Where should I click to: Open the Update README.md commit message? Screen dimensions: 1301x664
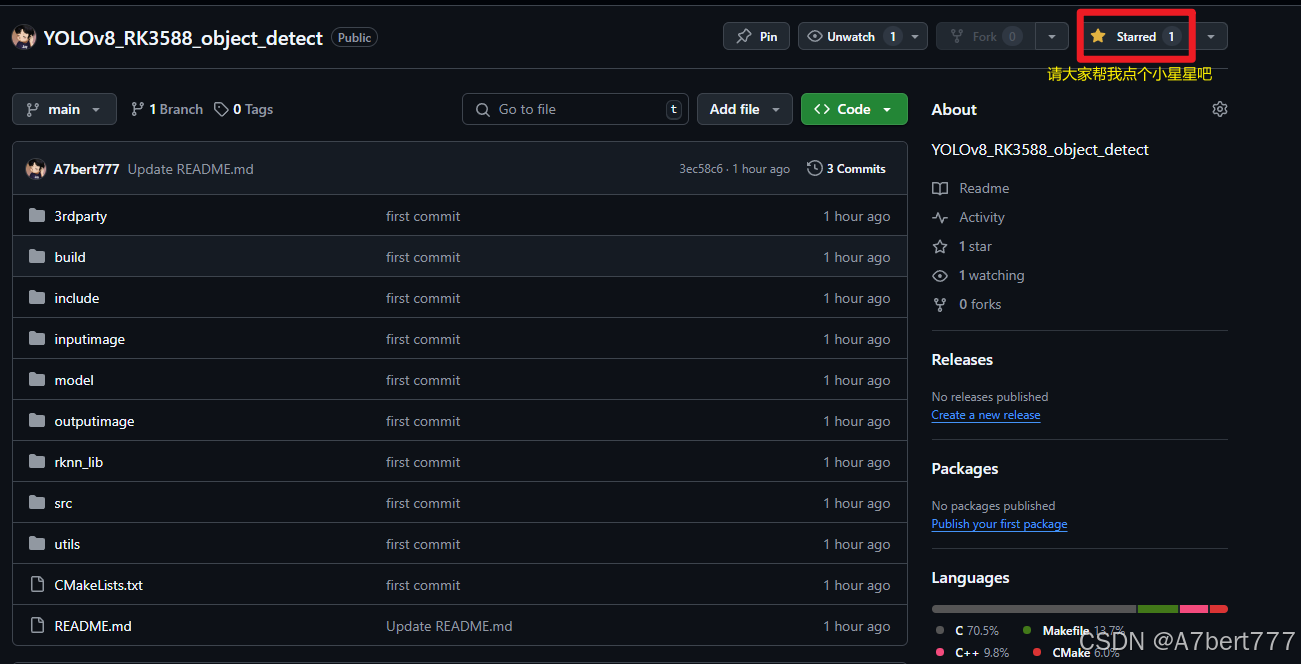191,169
